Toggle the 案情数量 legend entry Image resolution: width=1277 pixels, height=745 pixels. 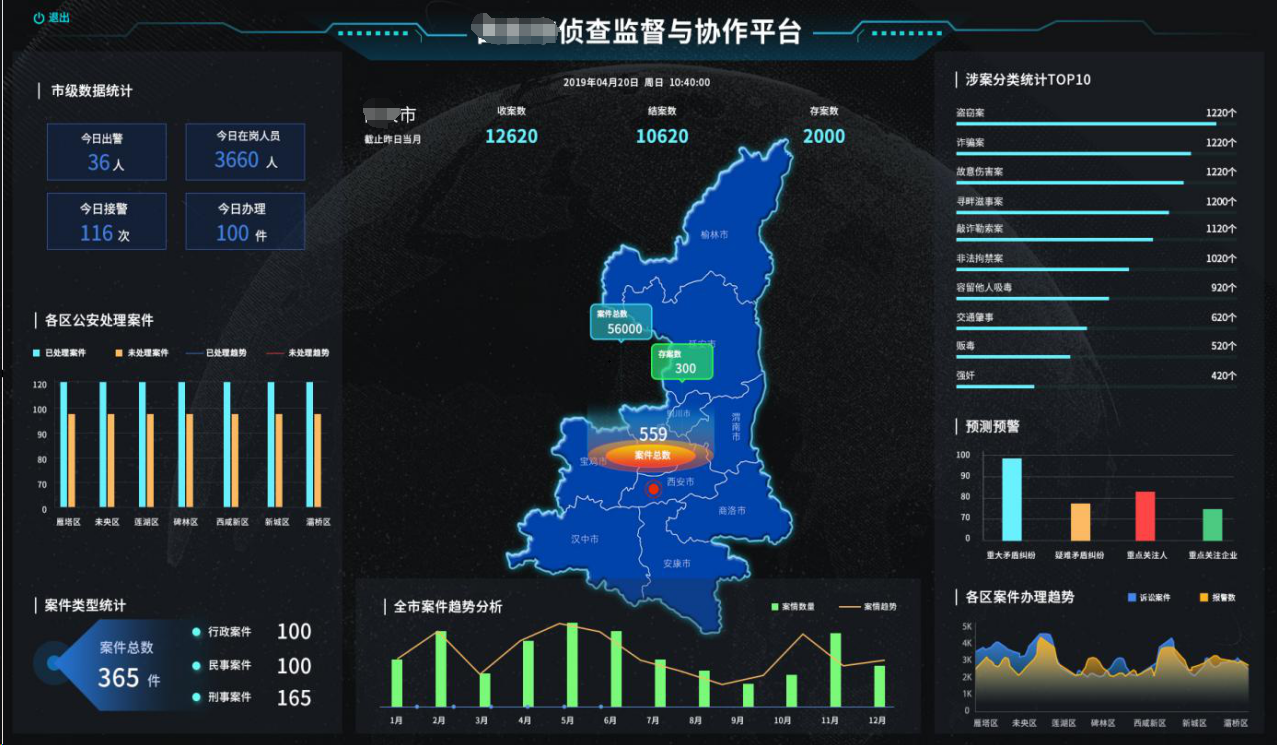click(793, 607)
